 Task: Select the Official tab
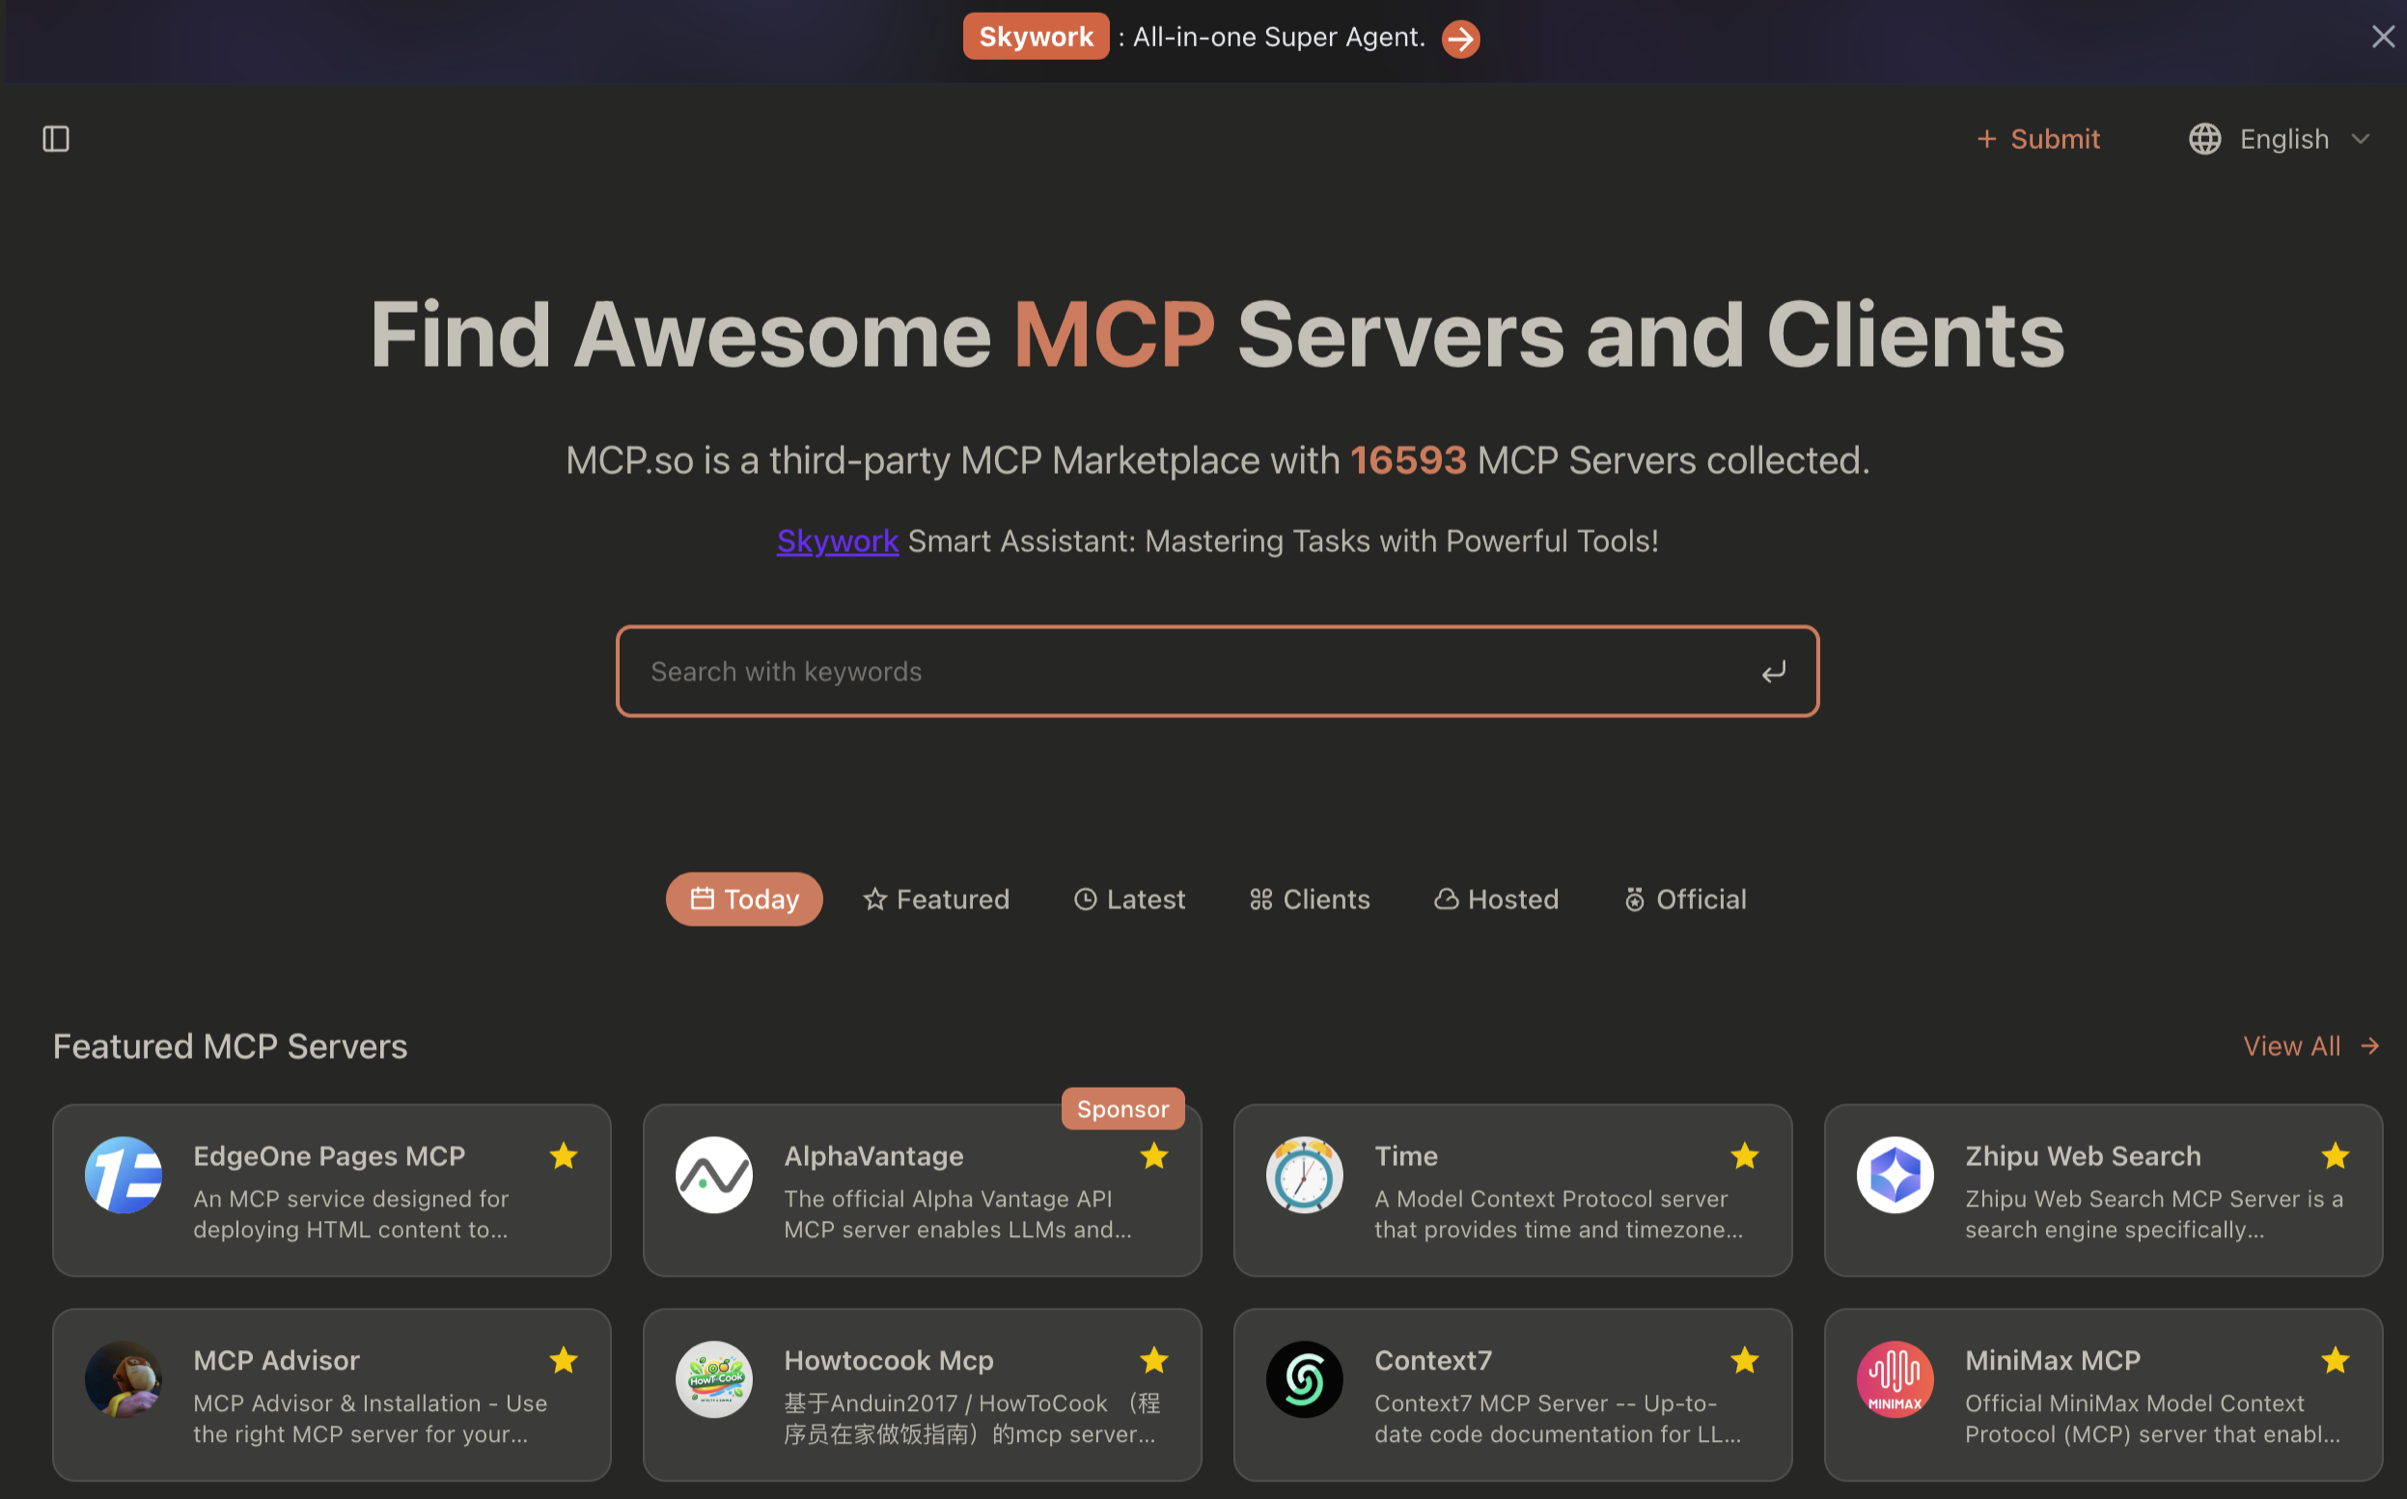(1684, 899)
